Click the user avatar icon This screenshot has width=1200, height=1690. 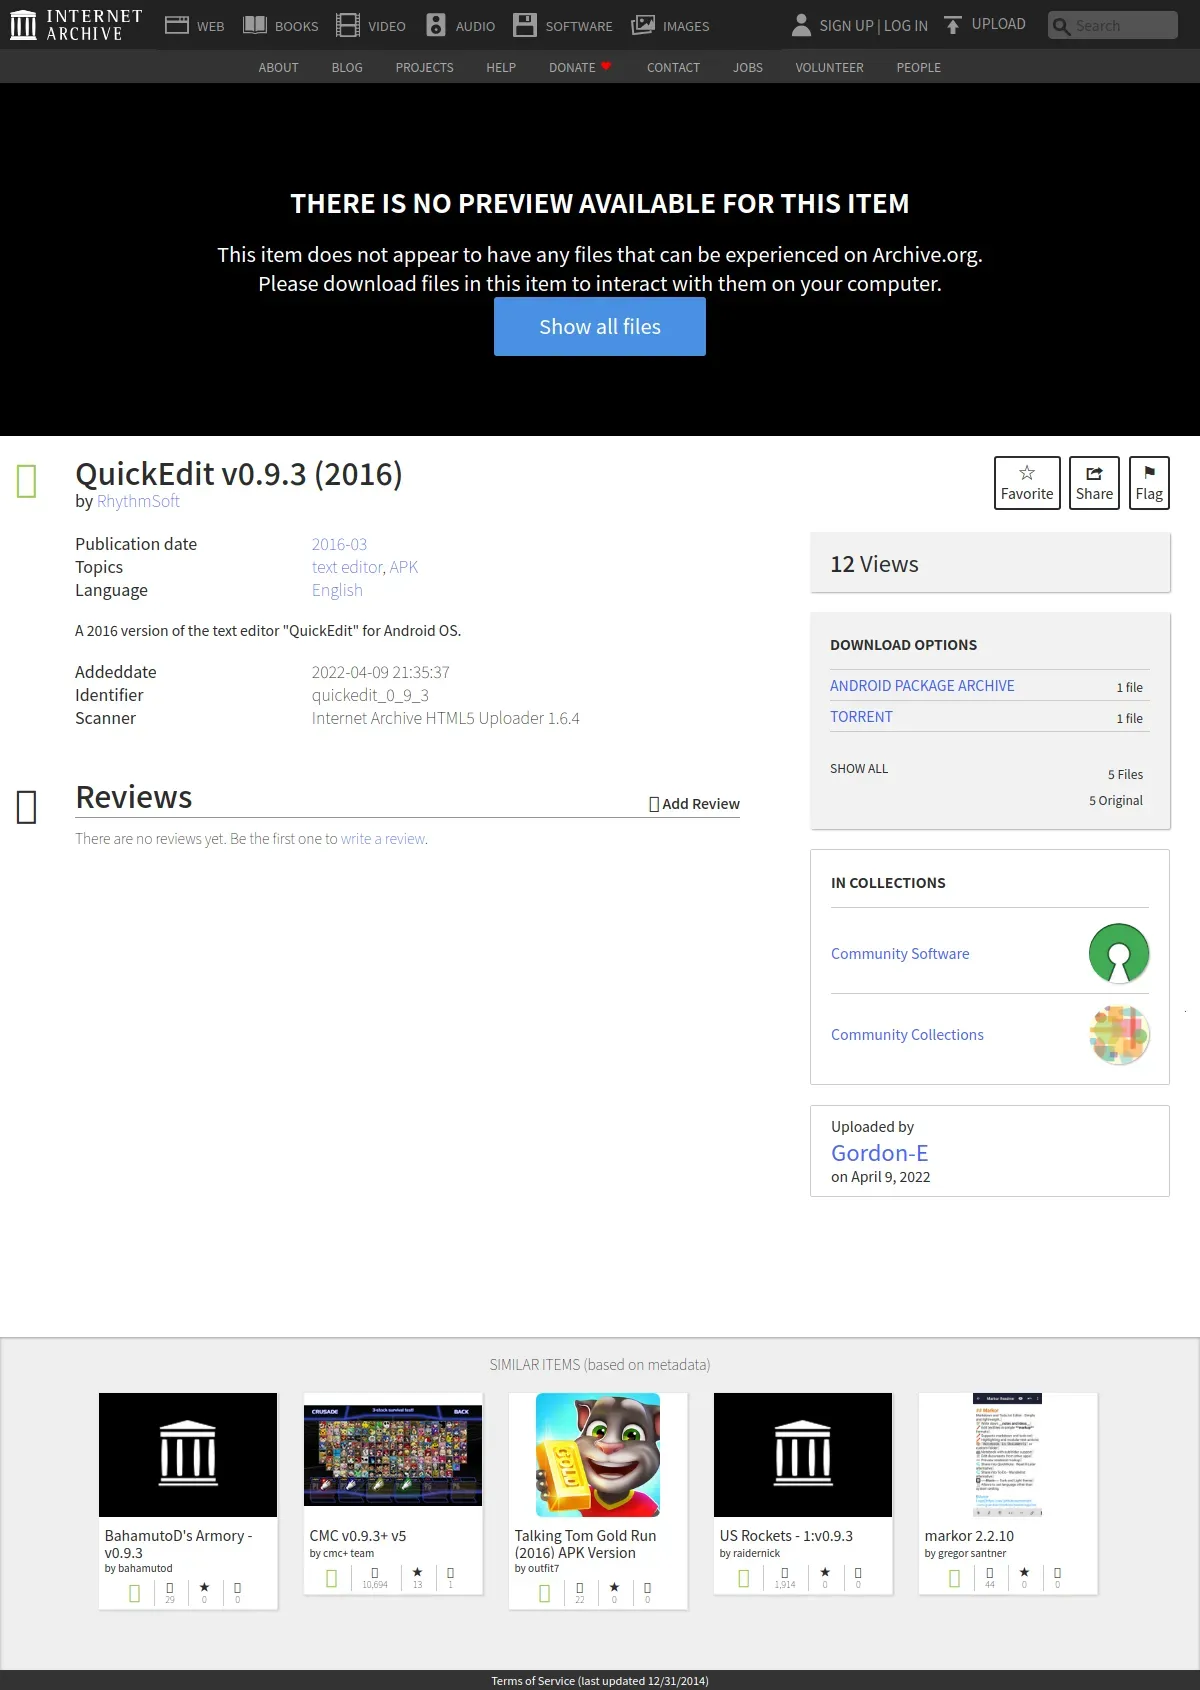[x=801, y=25]
